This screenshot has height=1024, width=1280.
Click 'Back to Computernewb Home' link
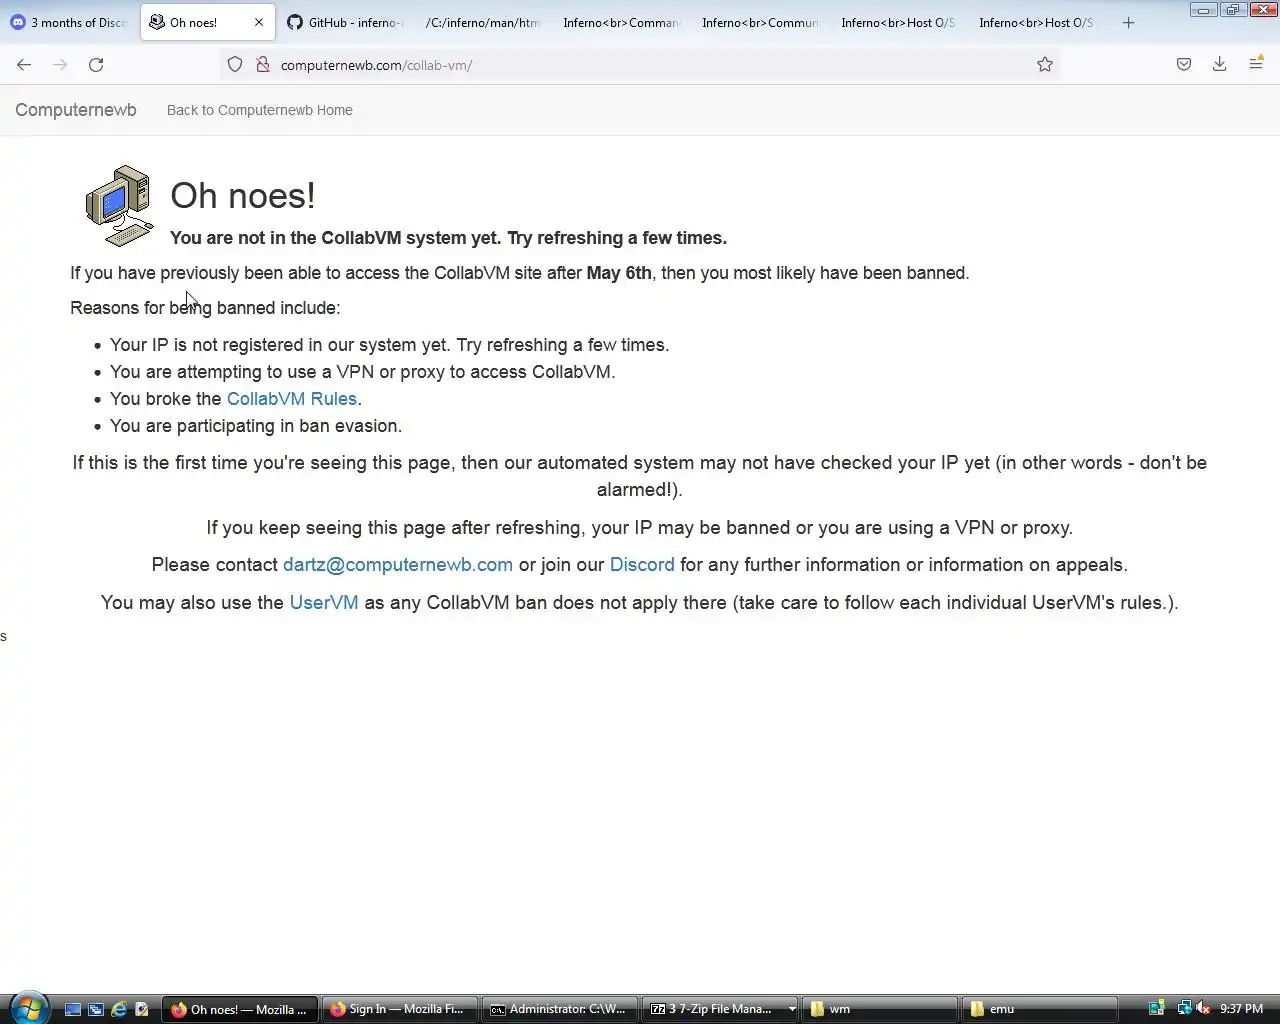pyautogui.click(x=260, y=110)
